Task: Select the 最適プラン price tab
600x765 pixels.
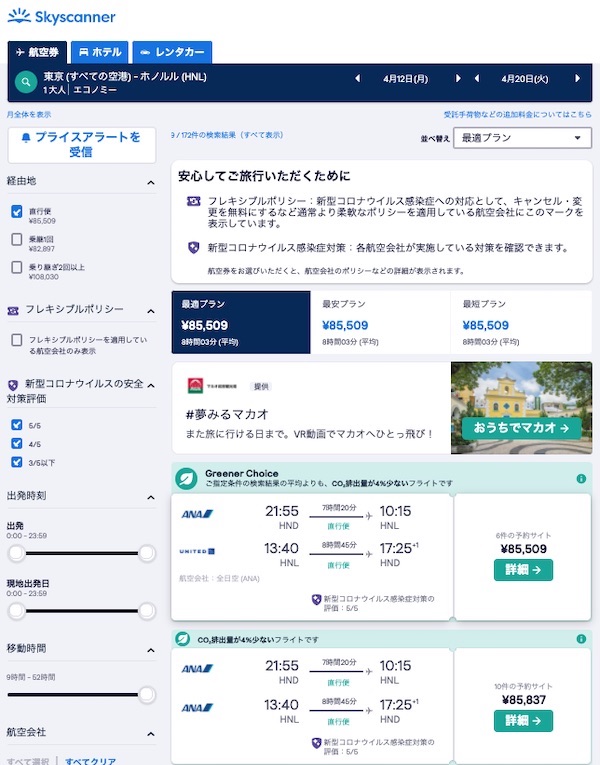Action: coord(241,322)
